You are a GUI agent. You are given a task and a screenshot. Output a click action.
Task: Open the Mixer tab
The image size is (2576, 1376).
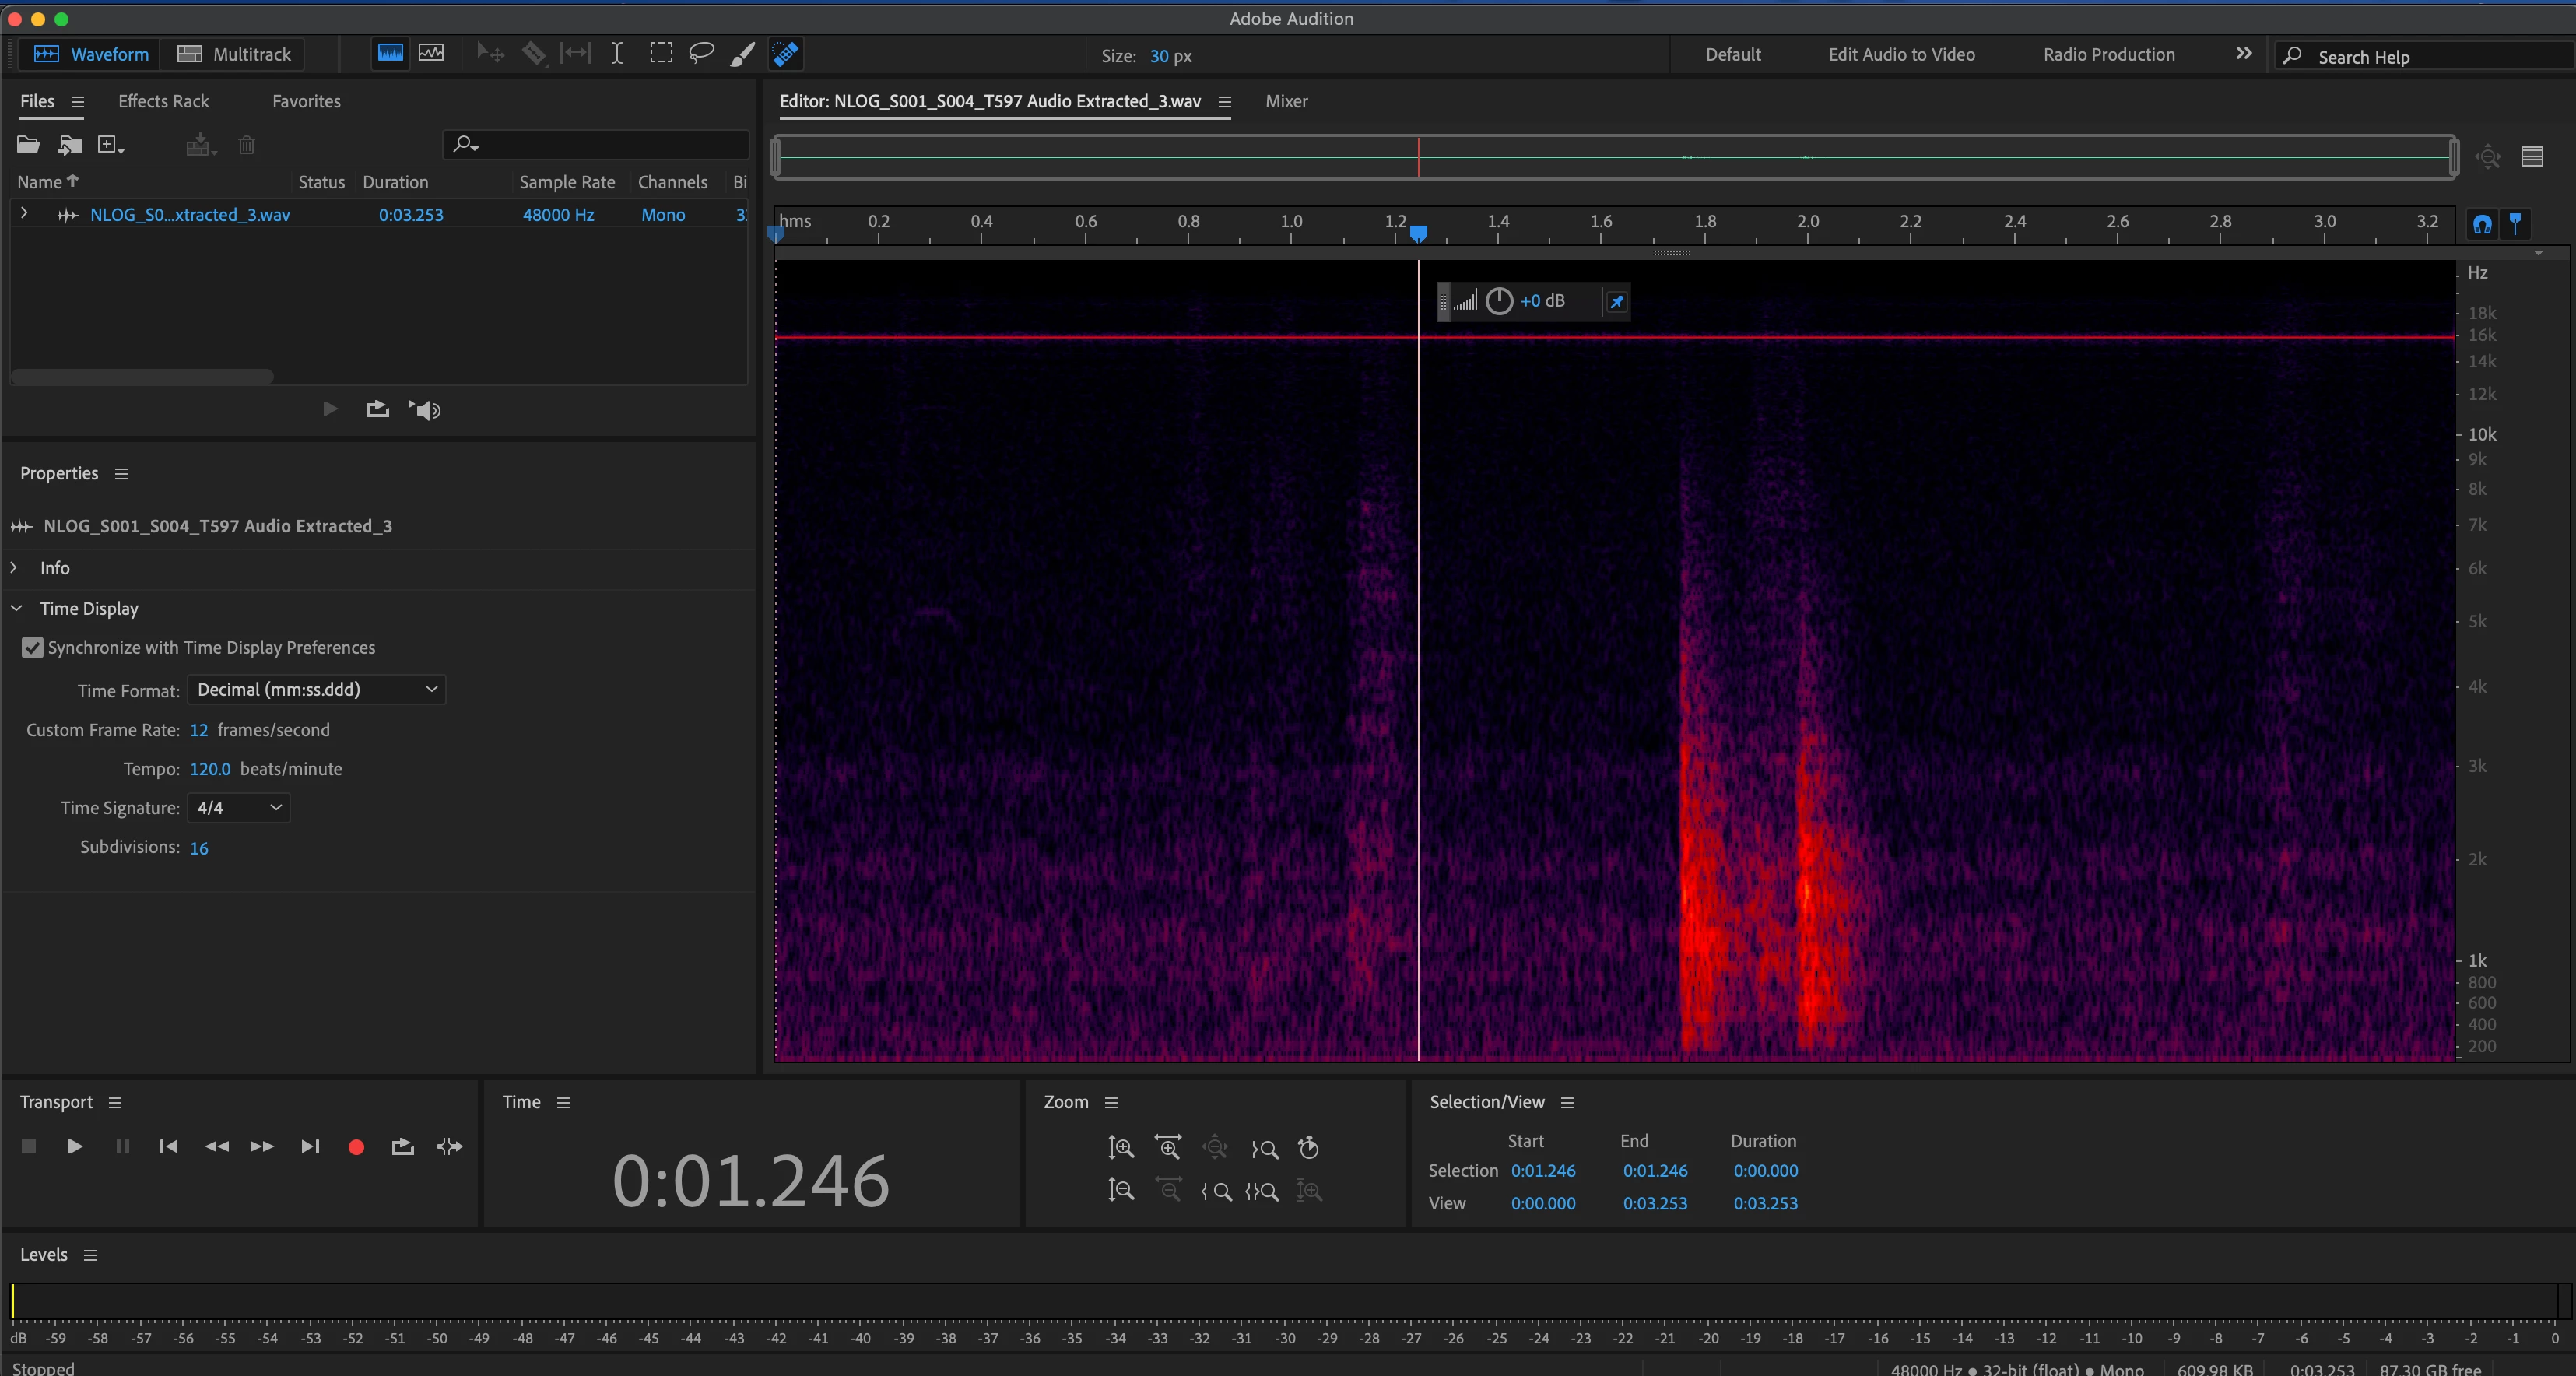coord(1286,101)
